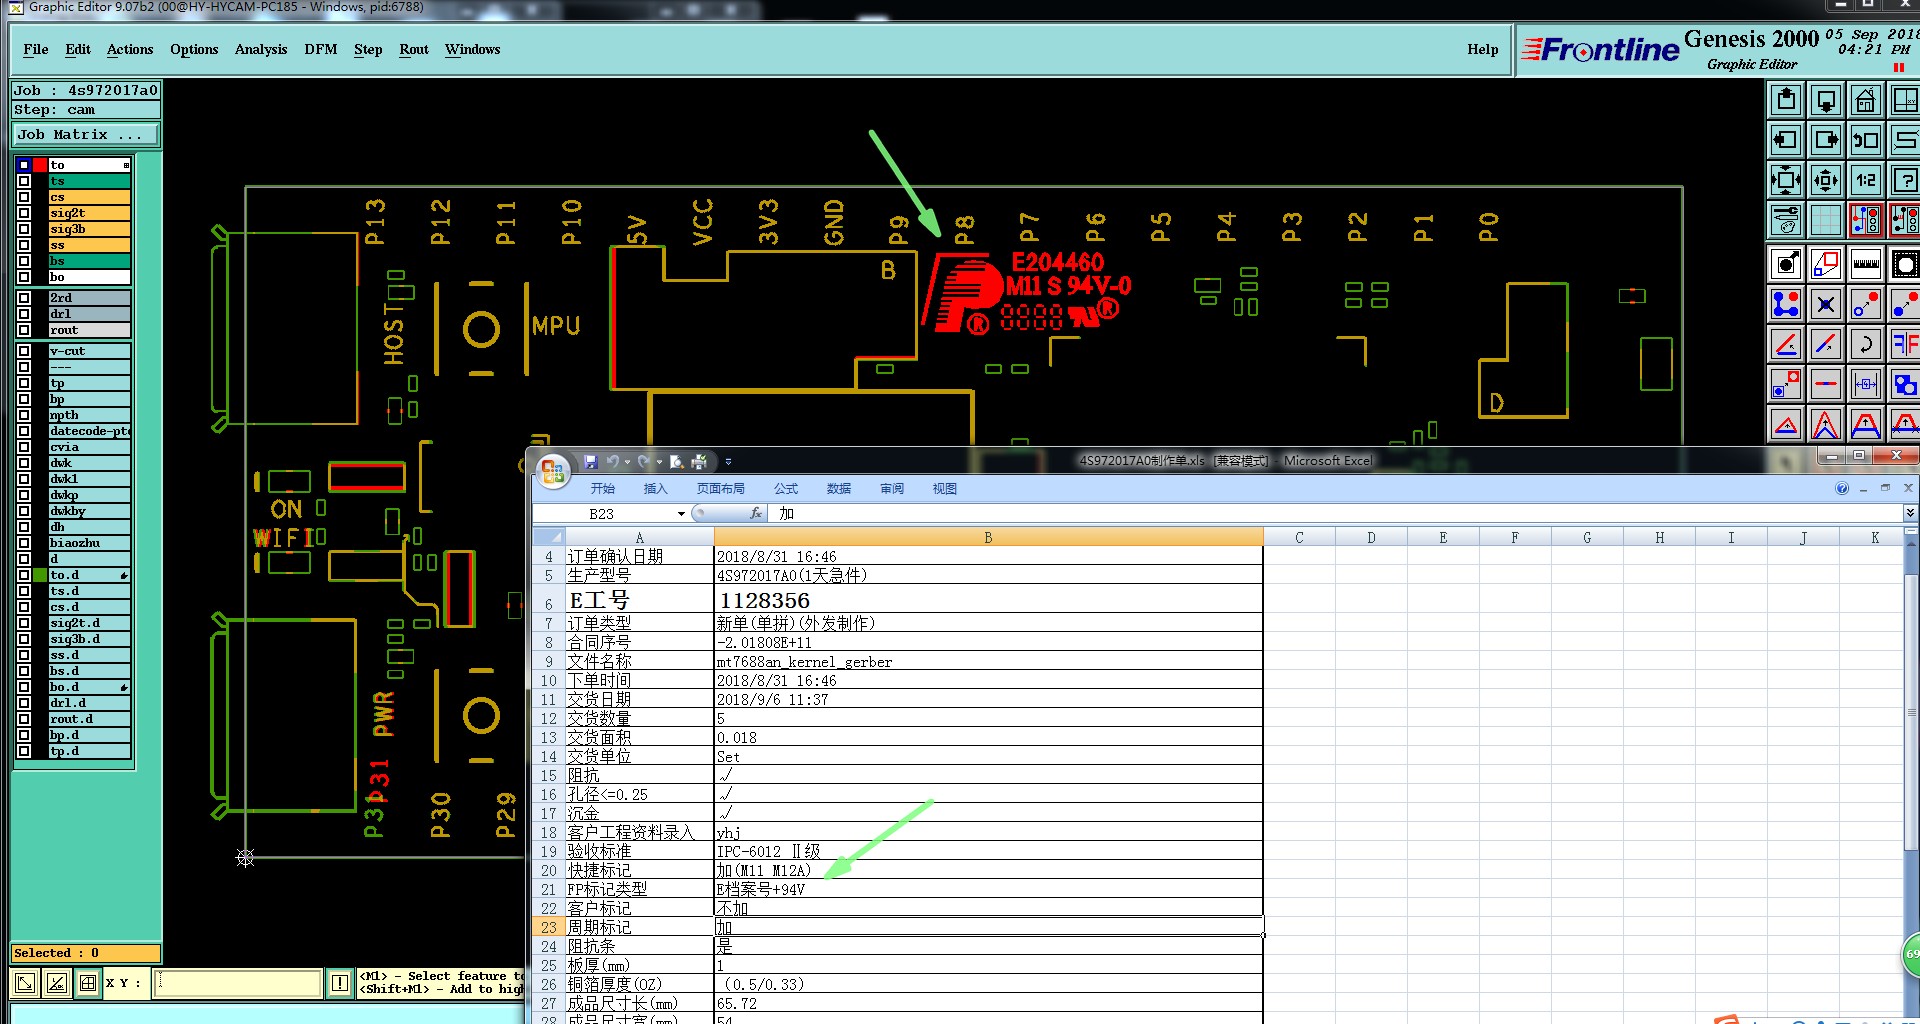Open the Excel 页面布局 ribbon tab
1920x1024 pixels.
coord(721,488)
